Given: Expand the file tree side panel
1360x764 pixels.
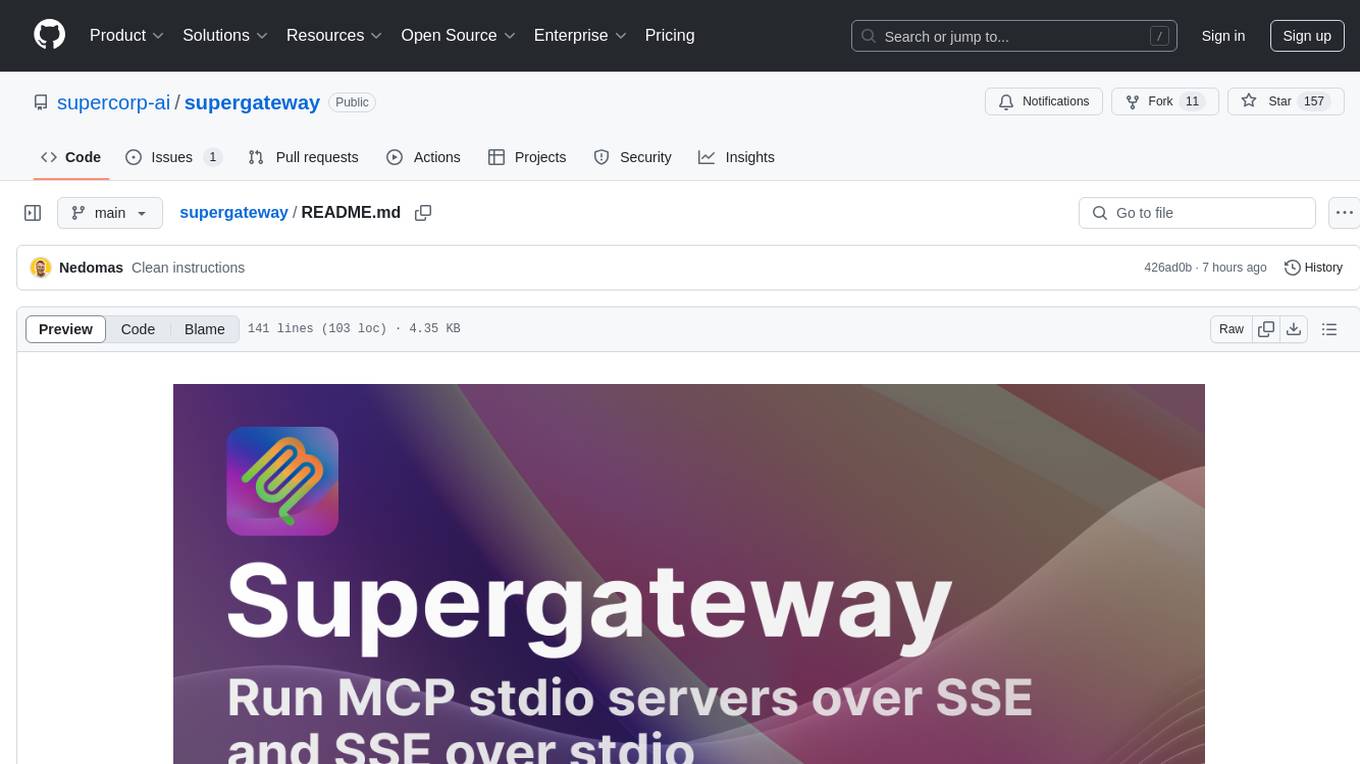Looking at the screenshot, I should (x=33, y=213).
